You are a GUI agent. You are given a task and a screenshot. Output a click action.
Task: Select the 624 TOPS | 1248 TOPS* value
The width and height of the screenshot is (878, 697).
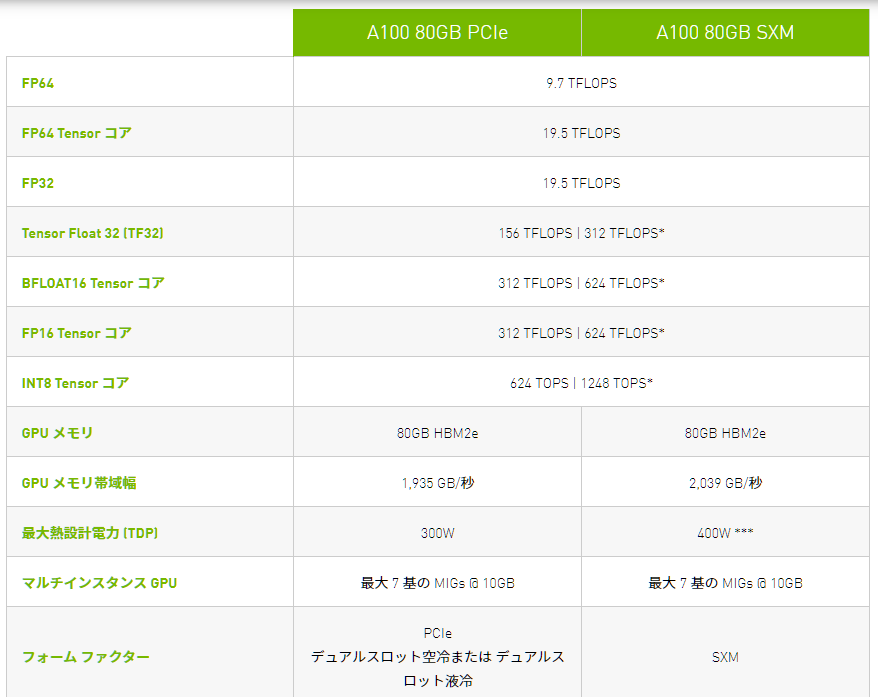coord(581,383)
